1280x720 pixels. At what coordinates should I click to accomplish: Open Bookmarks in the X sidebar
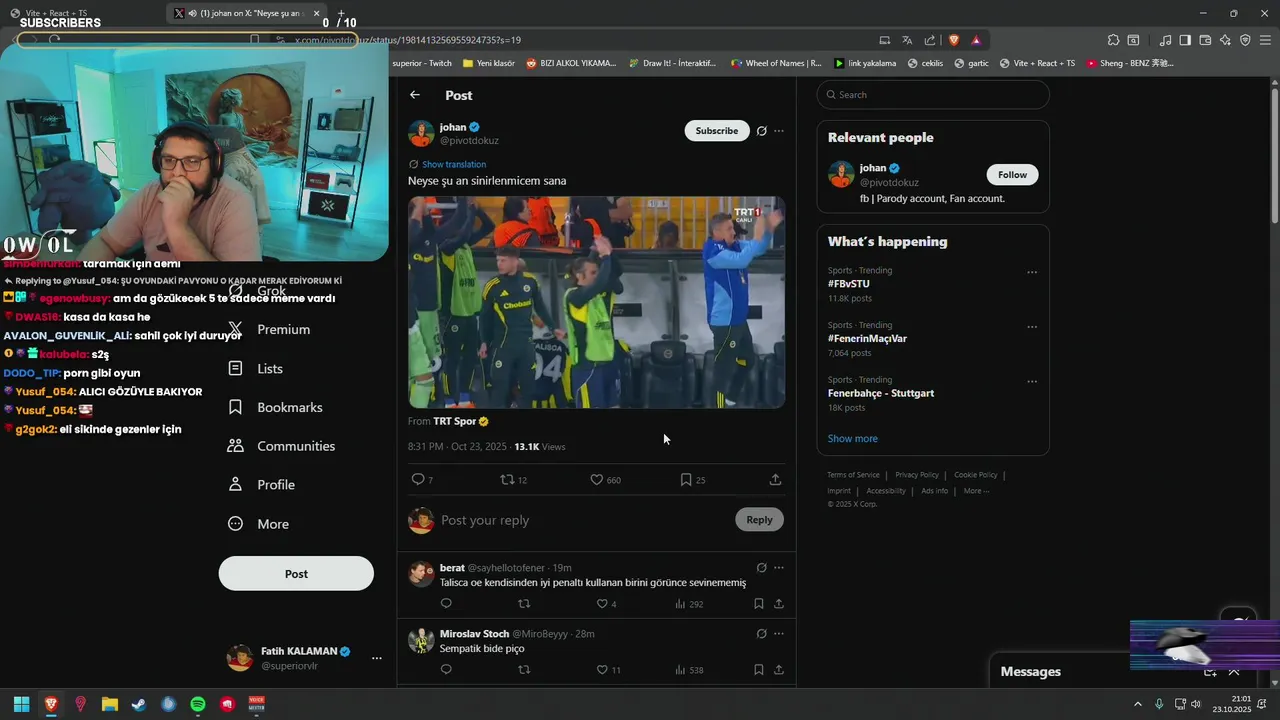tap(276, 408)
